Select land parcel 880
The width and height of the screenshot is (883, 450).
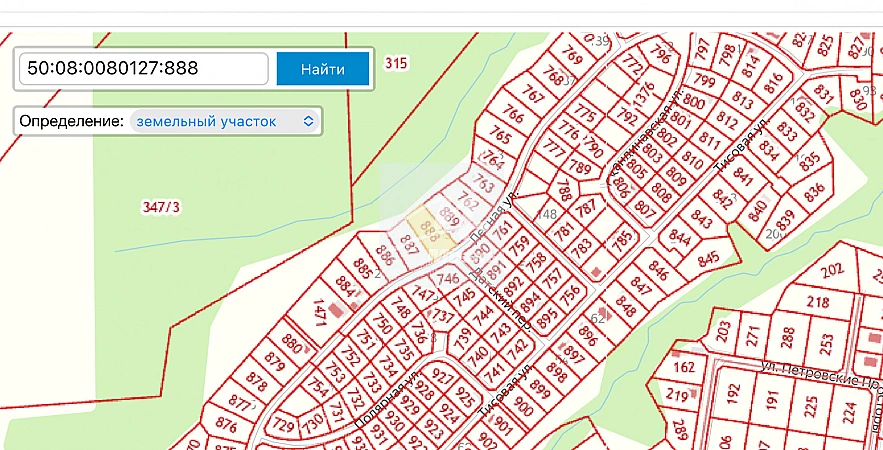pyautogui.click(x=292, y=346)
